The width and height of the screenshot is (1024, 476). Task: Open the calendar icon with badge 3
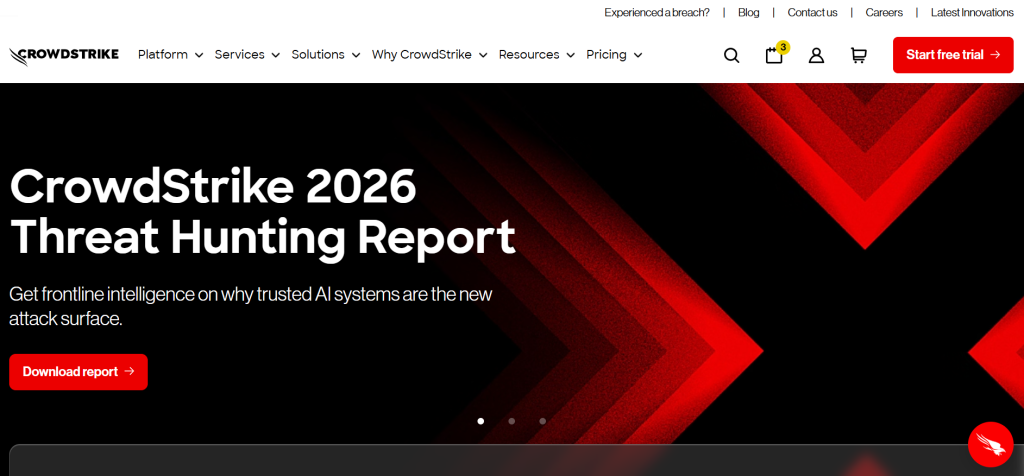pyautogui.click(x=775, y=54)
